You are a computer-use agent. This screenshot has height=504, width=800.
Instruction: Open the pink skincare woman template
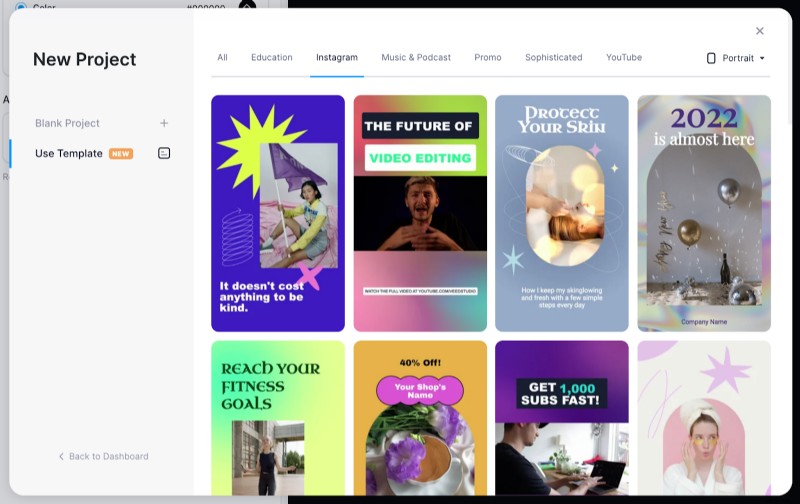tap(704, 418)
